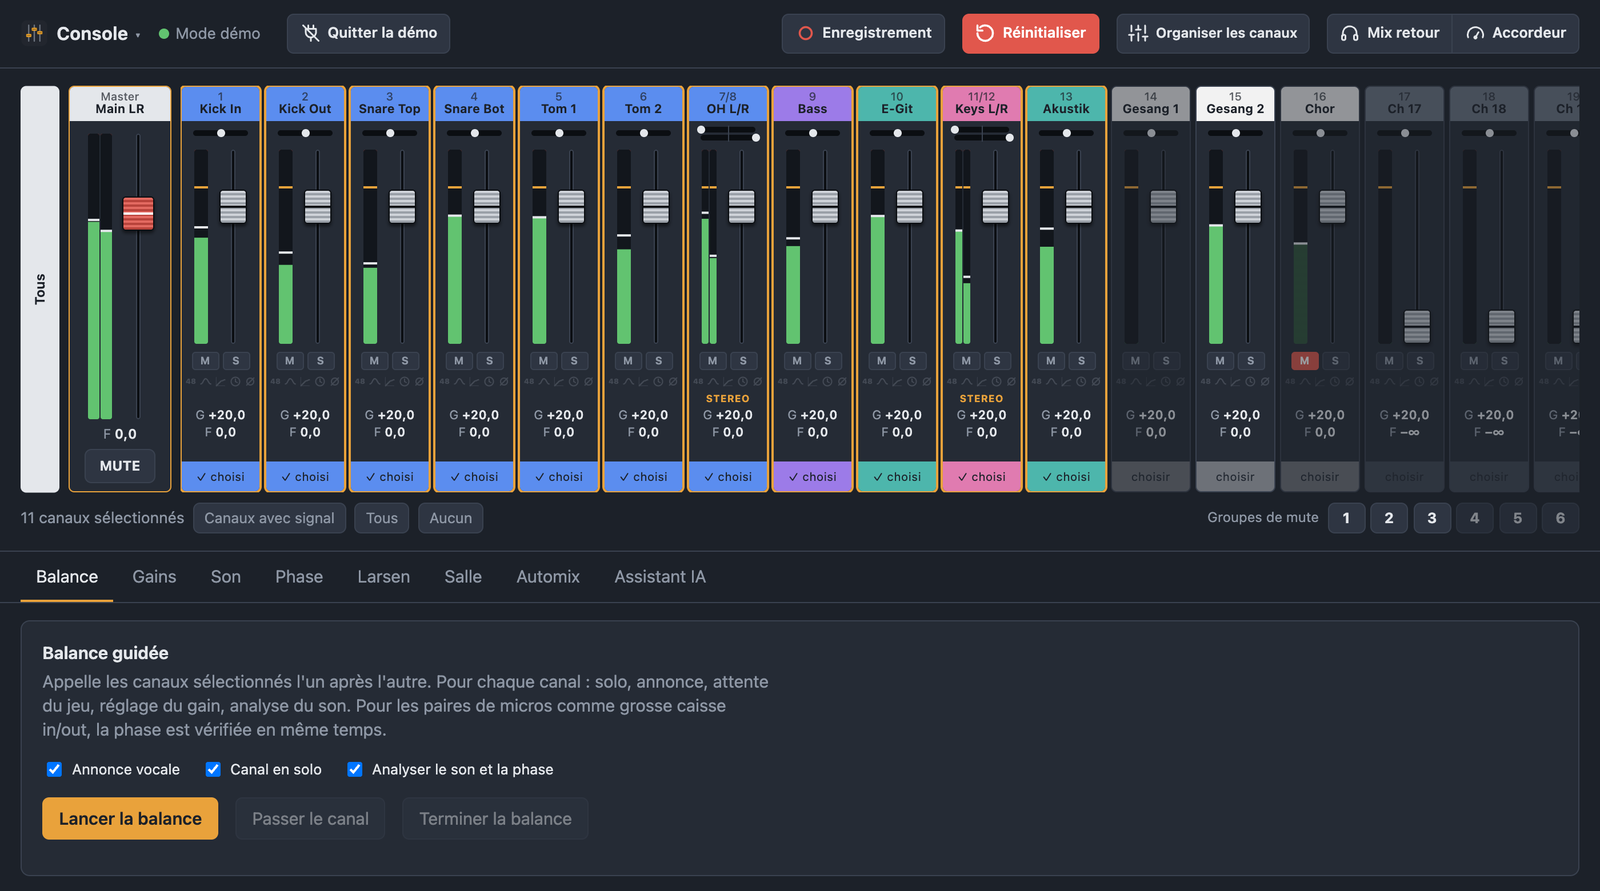This screenshot has height=891, width=1600.
Task: Open the compressor curve icon on Snare Top
Action: point(390,382)
